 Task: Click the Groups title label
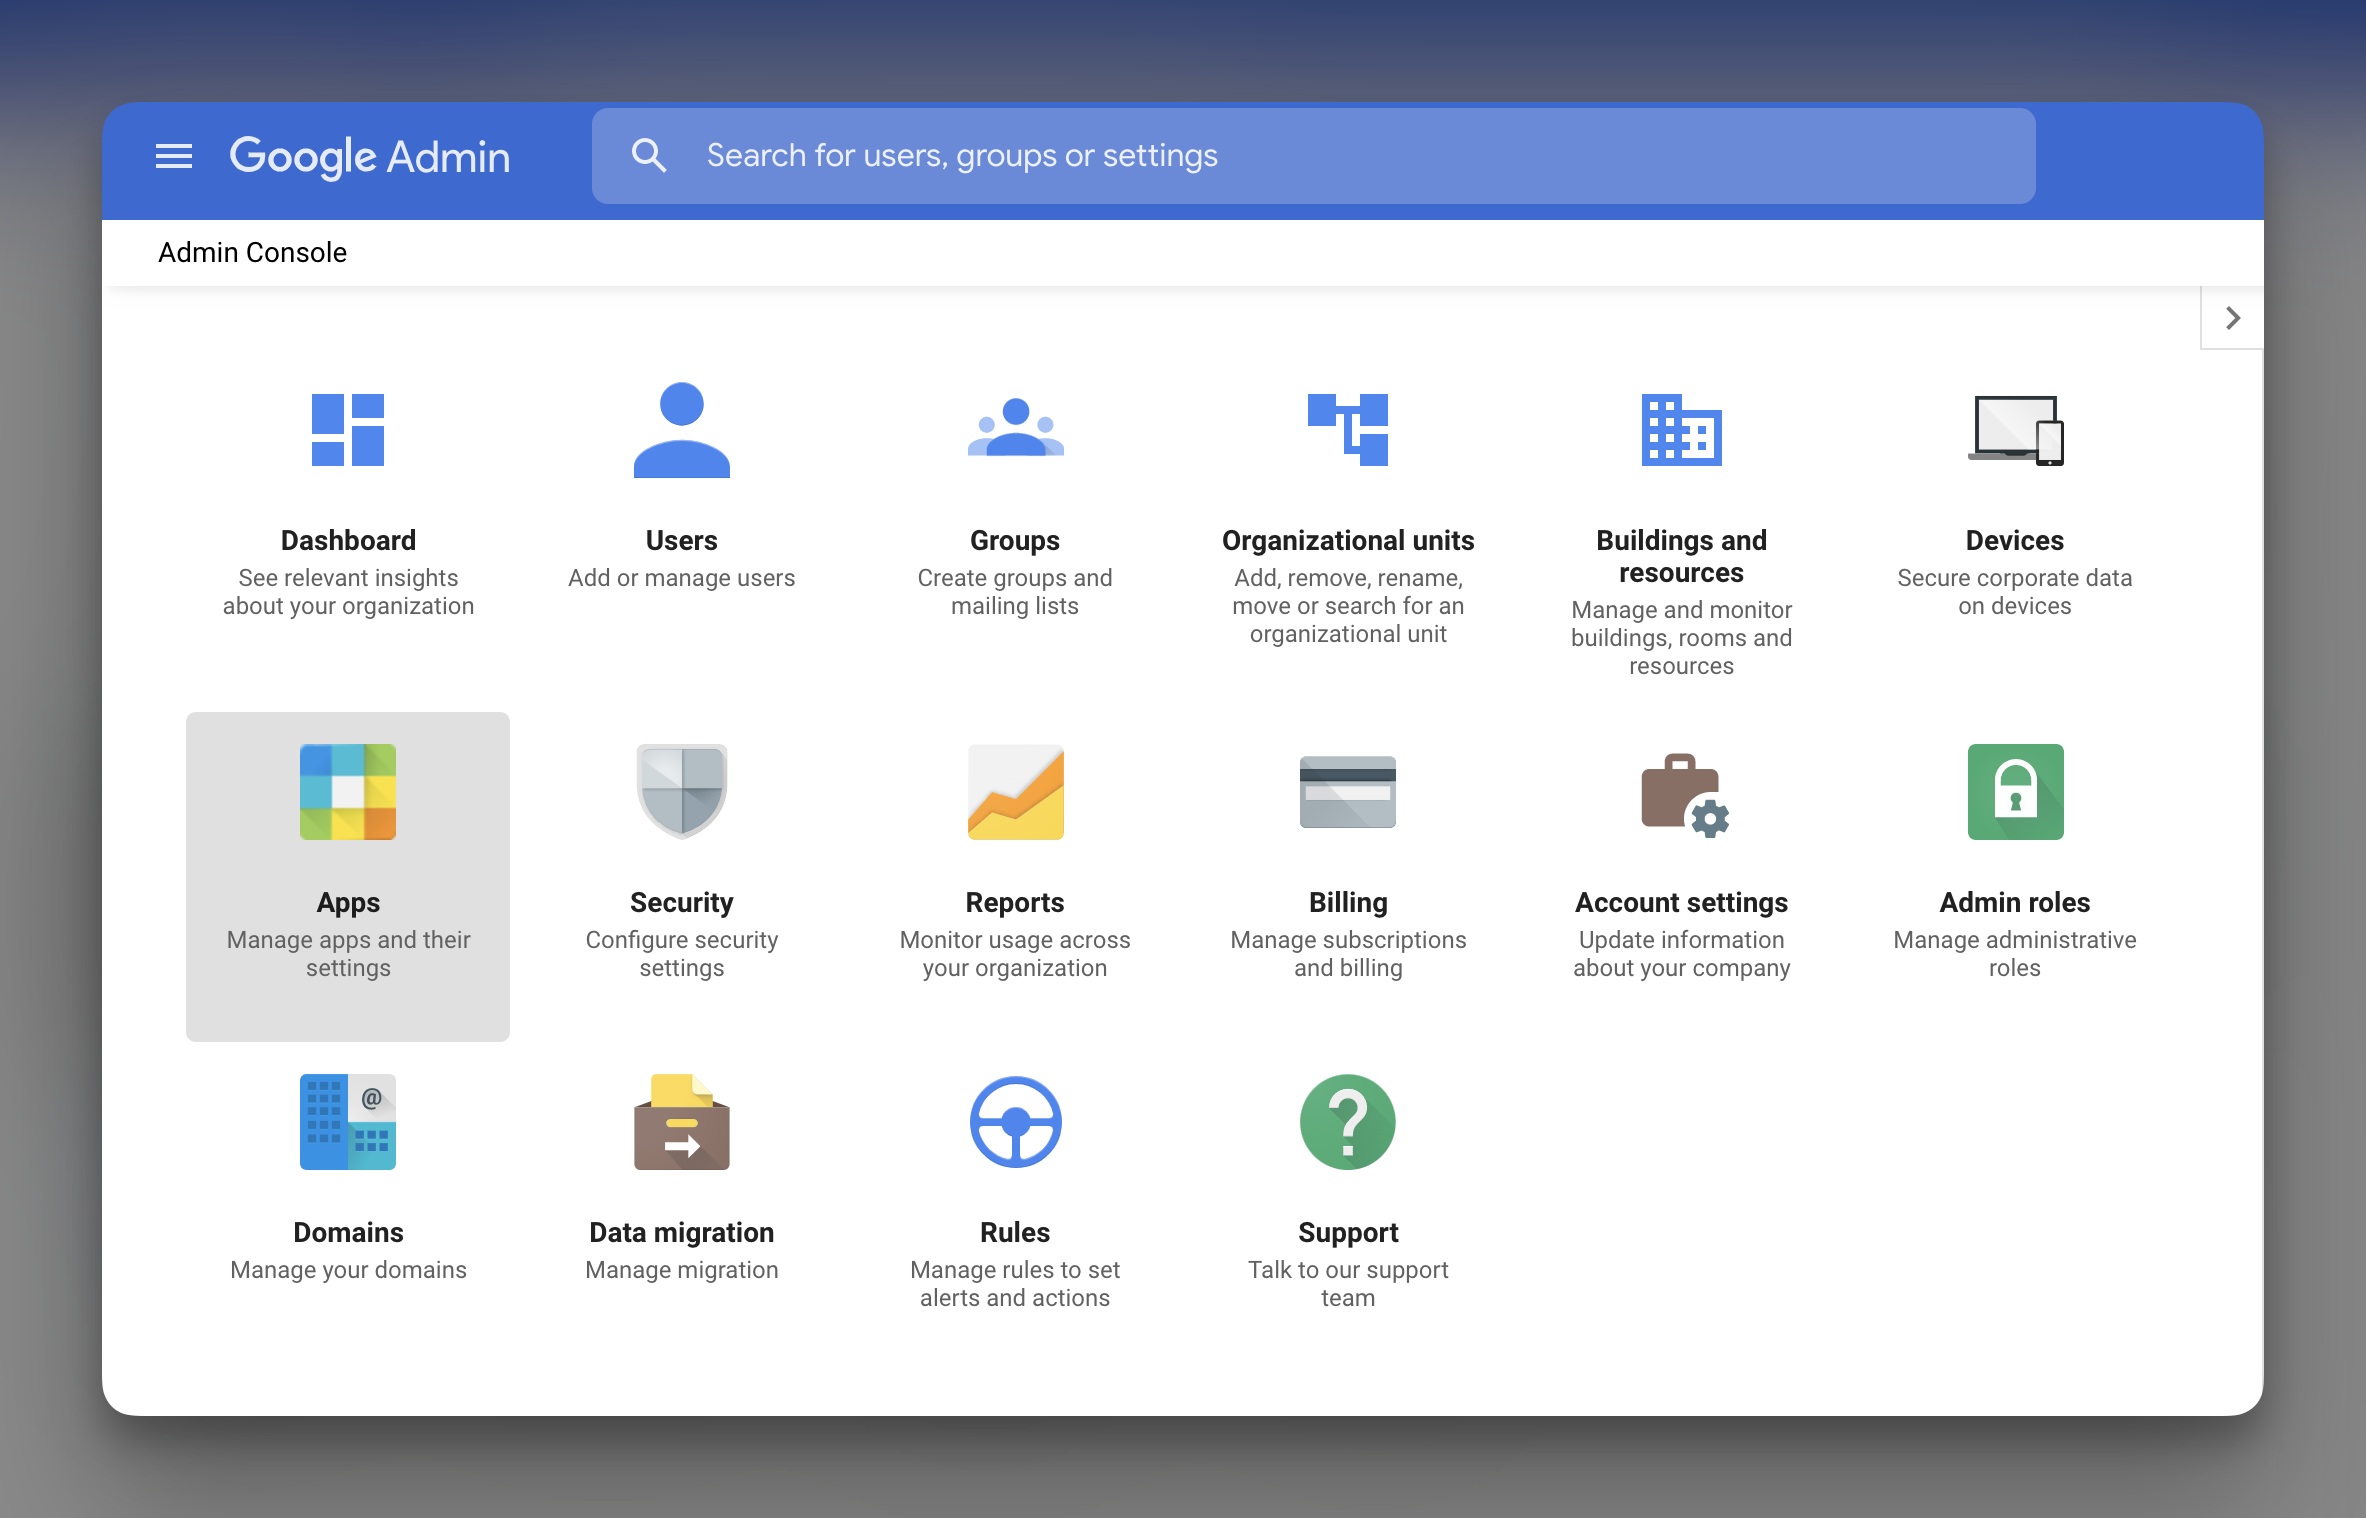1015,541
